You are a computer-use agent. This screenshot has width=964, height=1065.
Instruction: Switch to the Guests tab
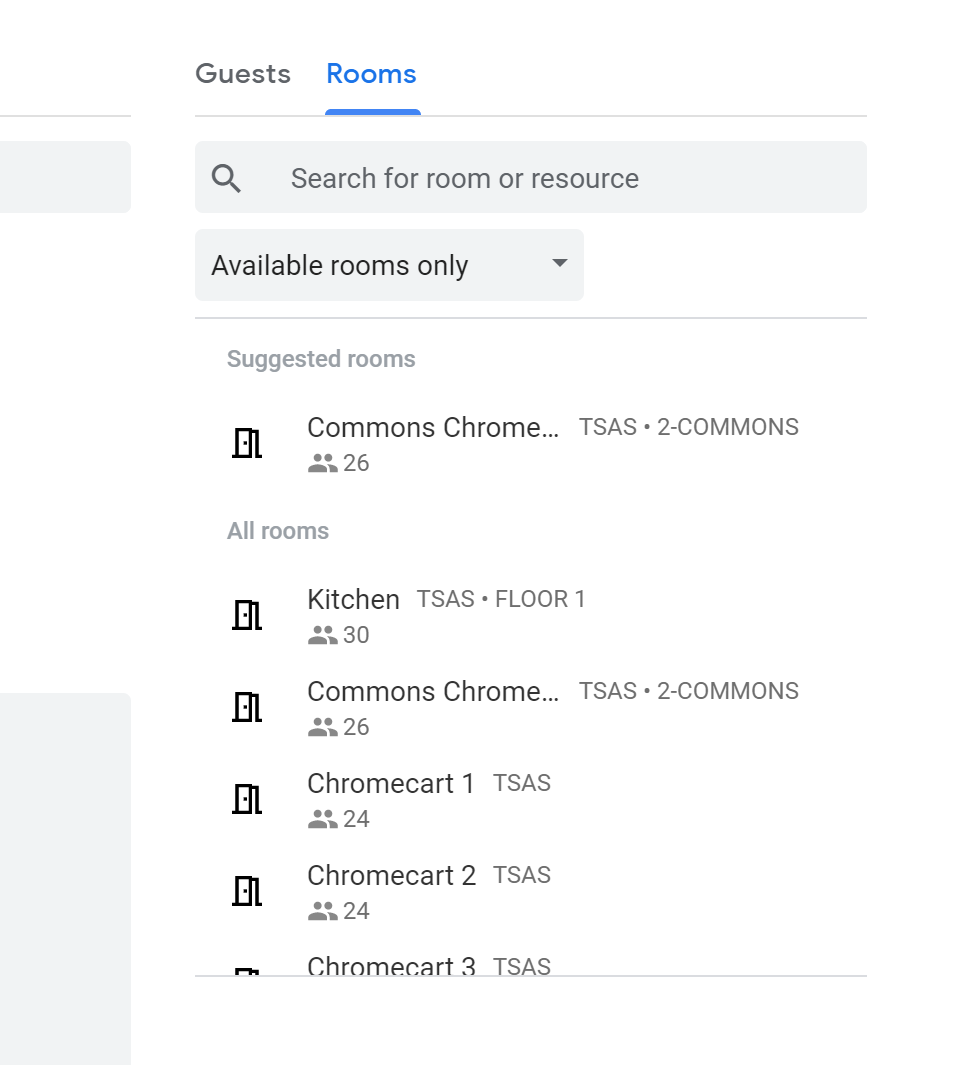pyautogui.click(x=243, y=74)
